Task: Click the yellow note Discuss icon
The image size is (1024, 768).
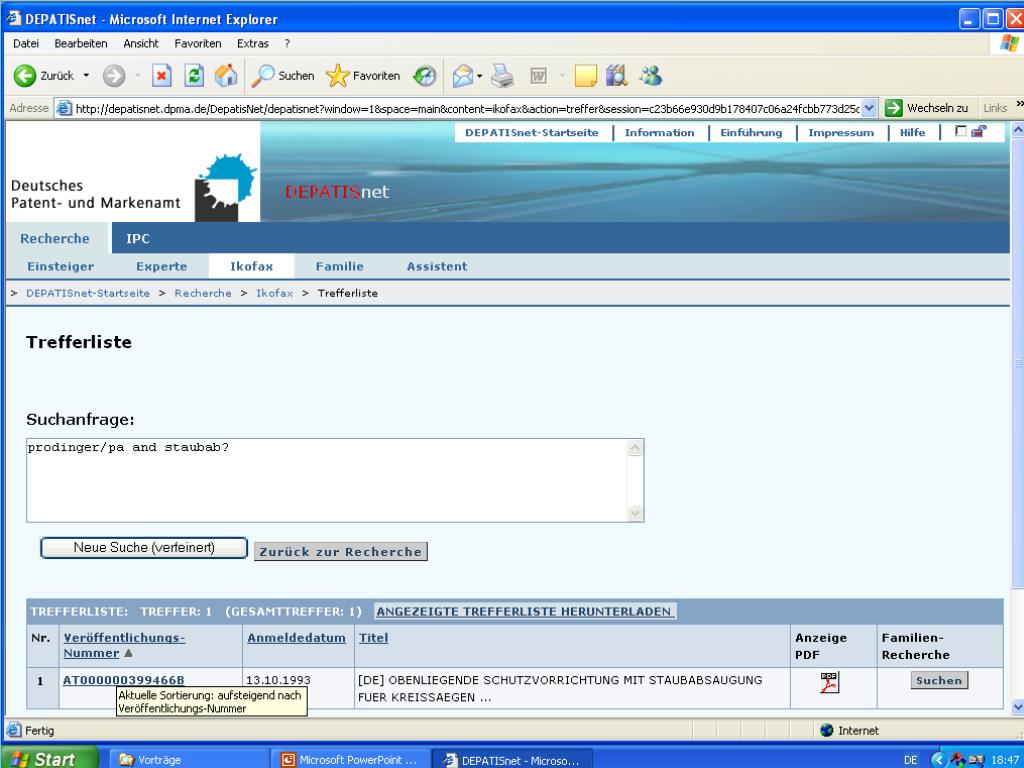Action: [x=585, y=76]
